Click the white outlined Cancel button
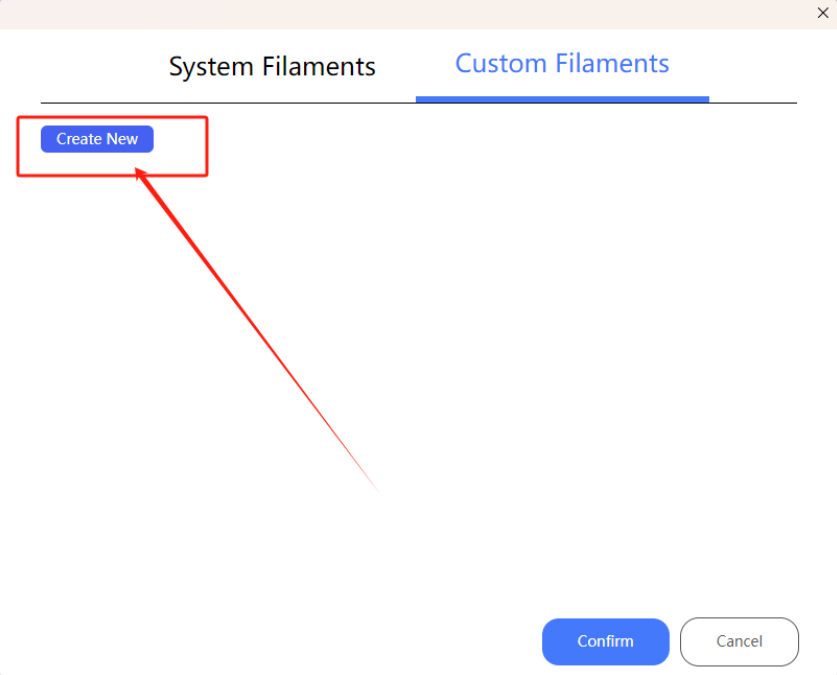This screenshot has width=837, height=675. click(x=739, y=641)
